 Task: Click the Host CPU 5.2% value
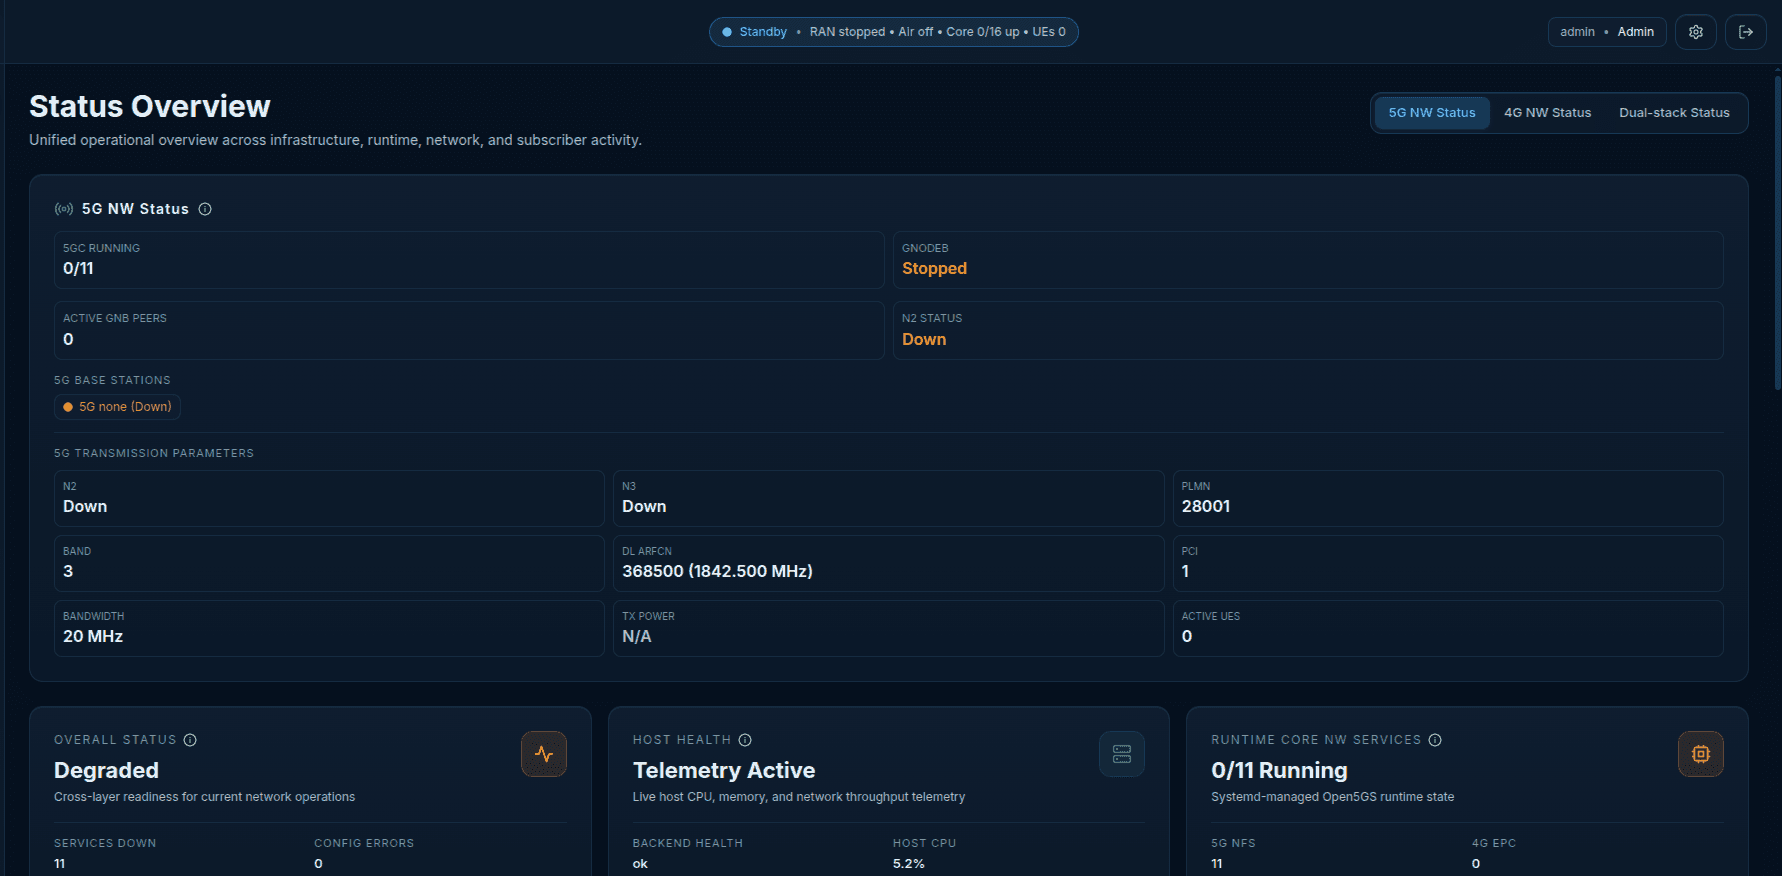908,864
